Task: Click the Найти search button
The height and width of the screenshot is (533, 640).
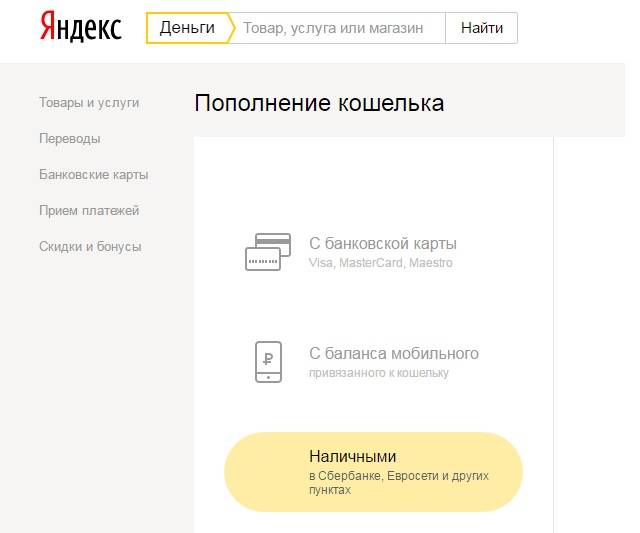Action: (x=482, y=28)
